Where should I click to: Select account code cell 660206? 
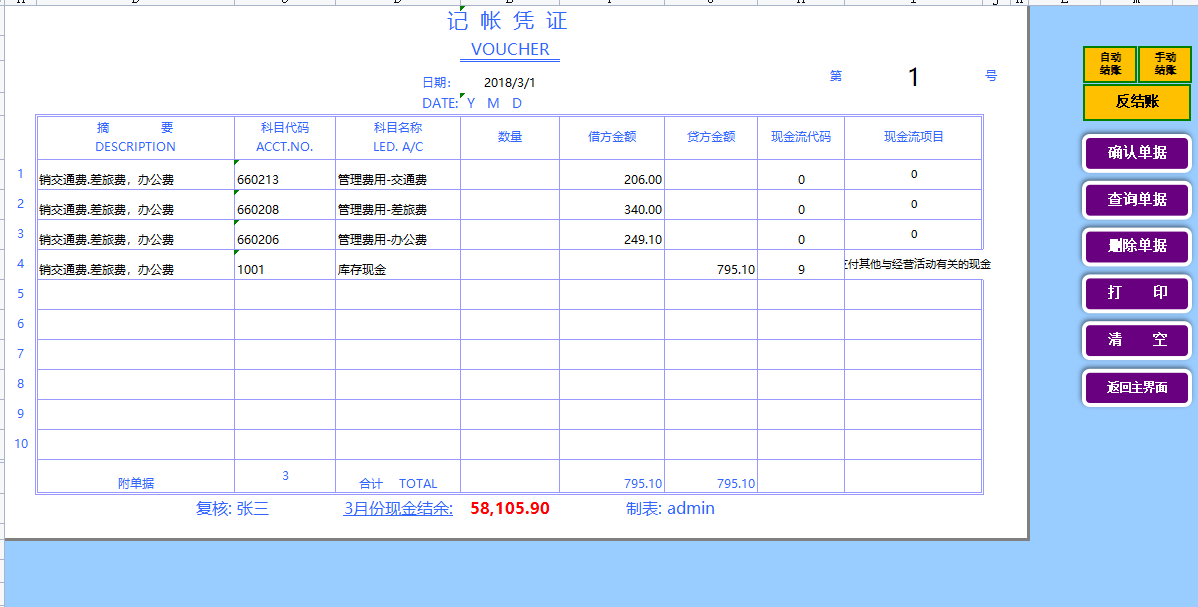[x=284, y=235]
